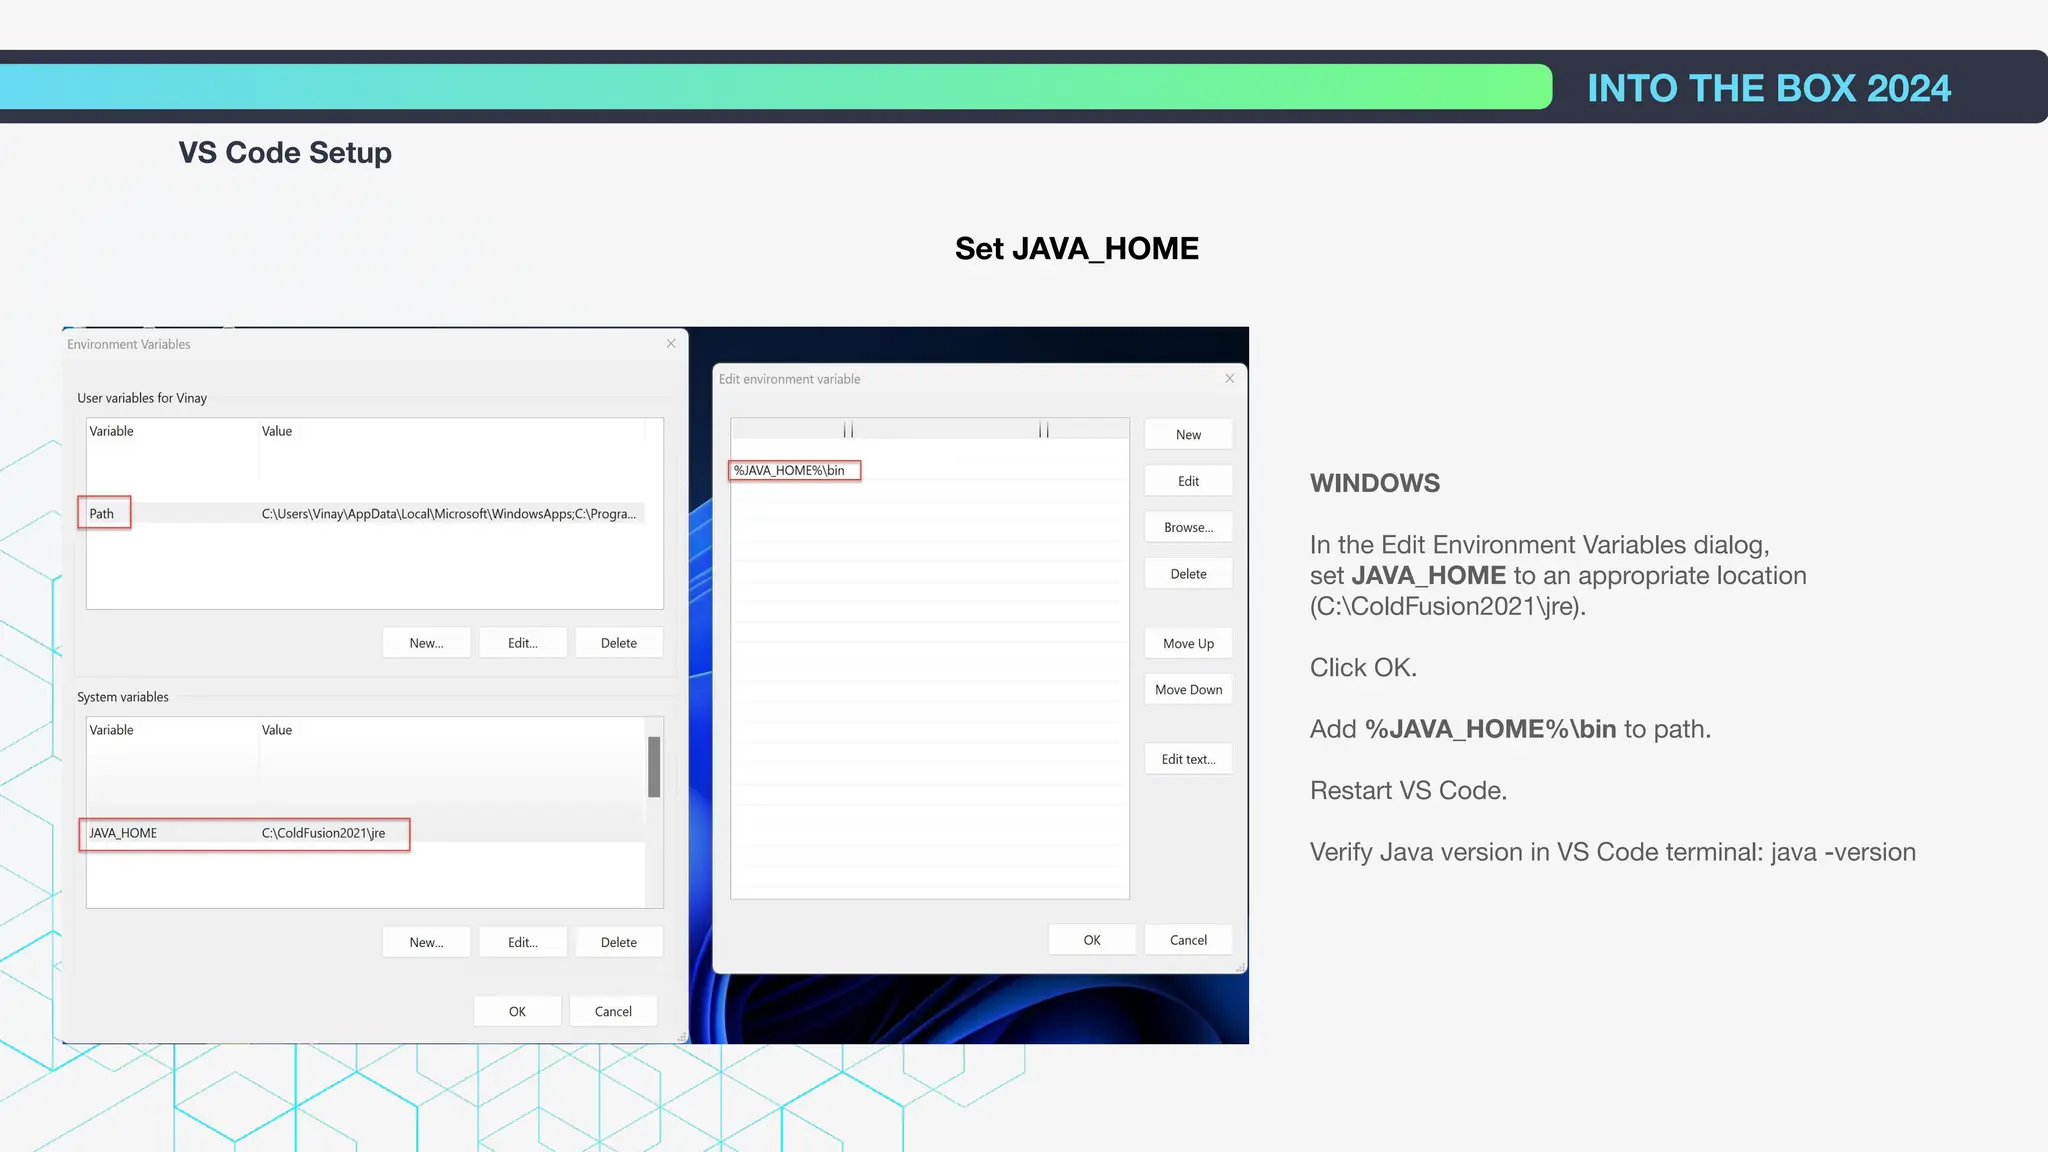The width and height of the screenshot is (2048, 1152).
Task: Click New... under User variables for Vinay
Action: [426, 643]
